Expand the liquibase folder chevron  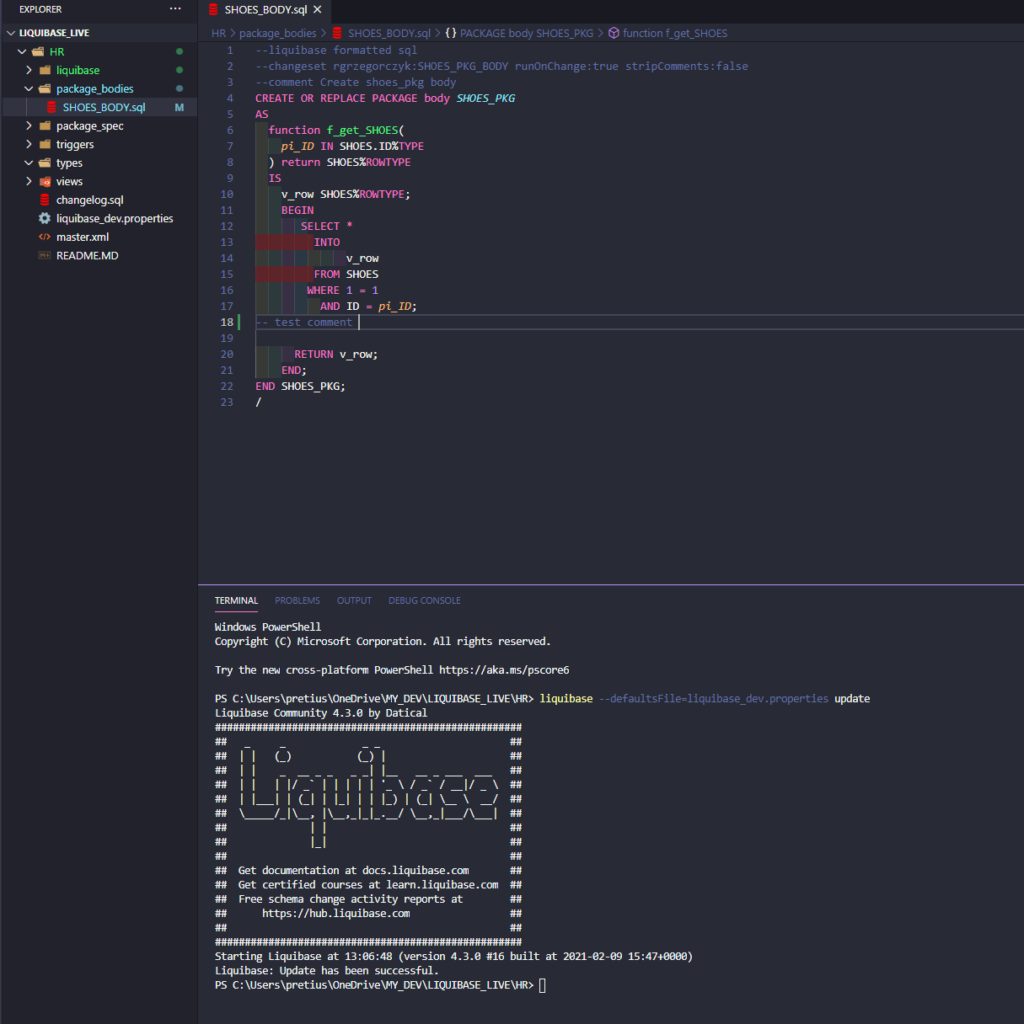click(29, 70)
